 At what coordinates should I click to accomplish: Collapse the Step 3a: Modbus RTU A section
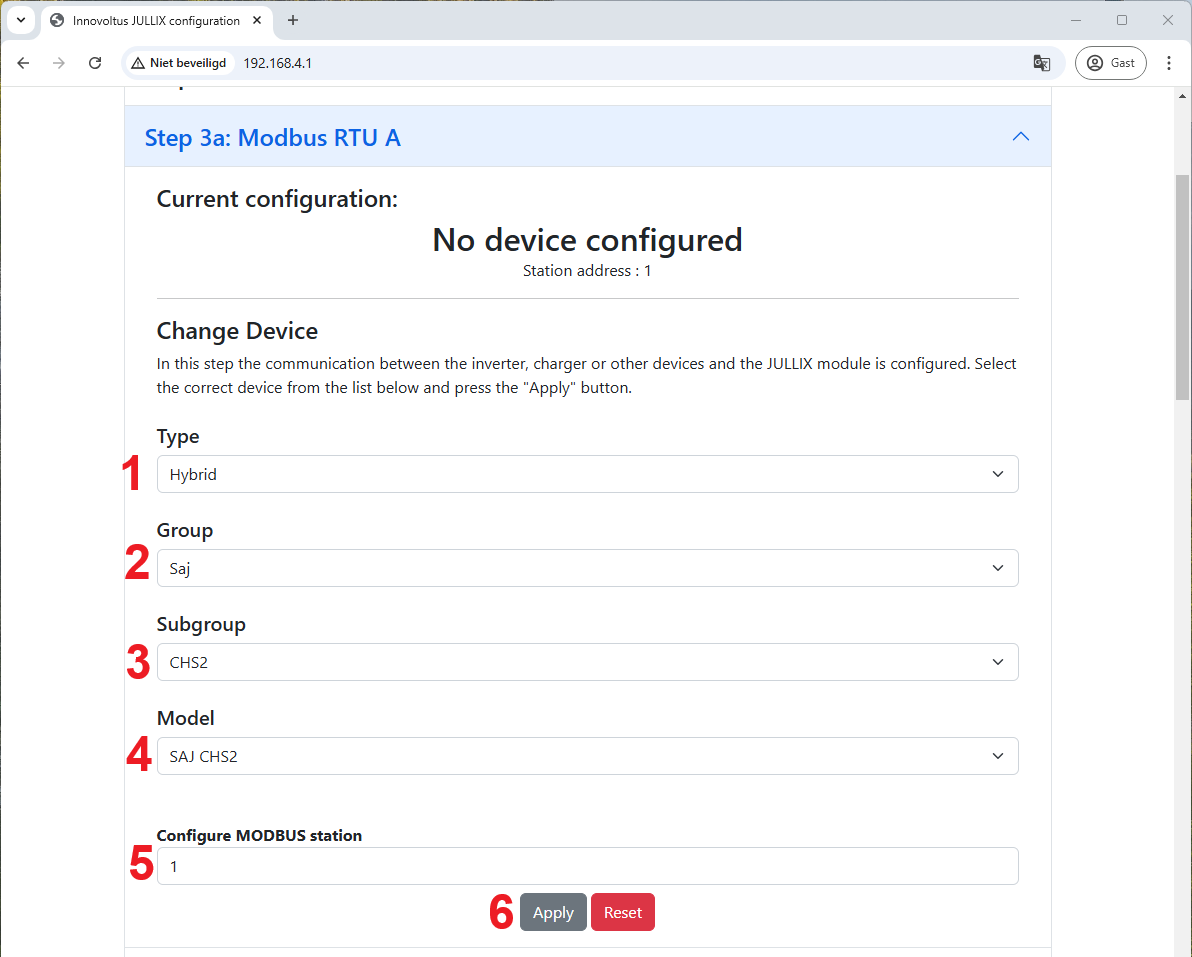pos(588,137)
